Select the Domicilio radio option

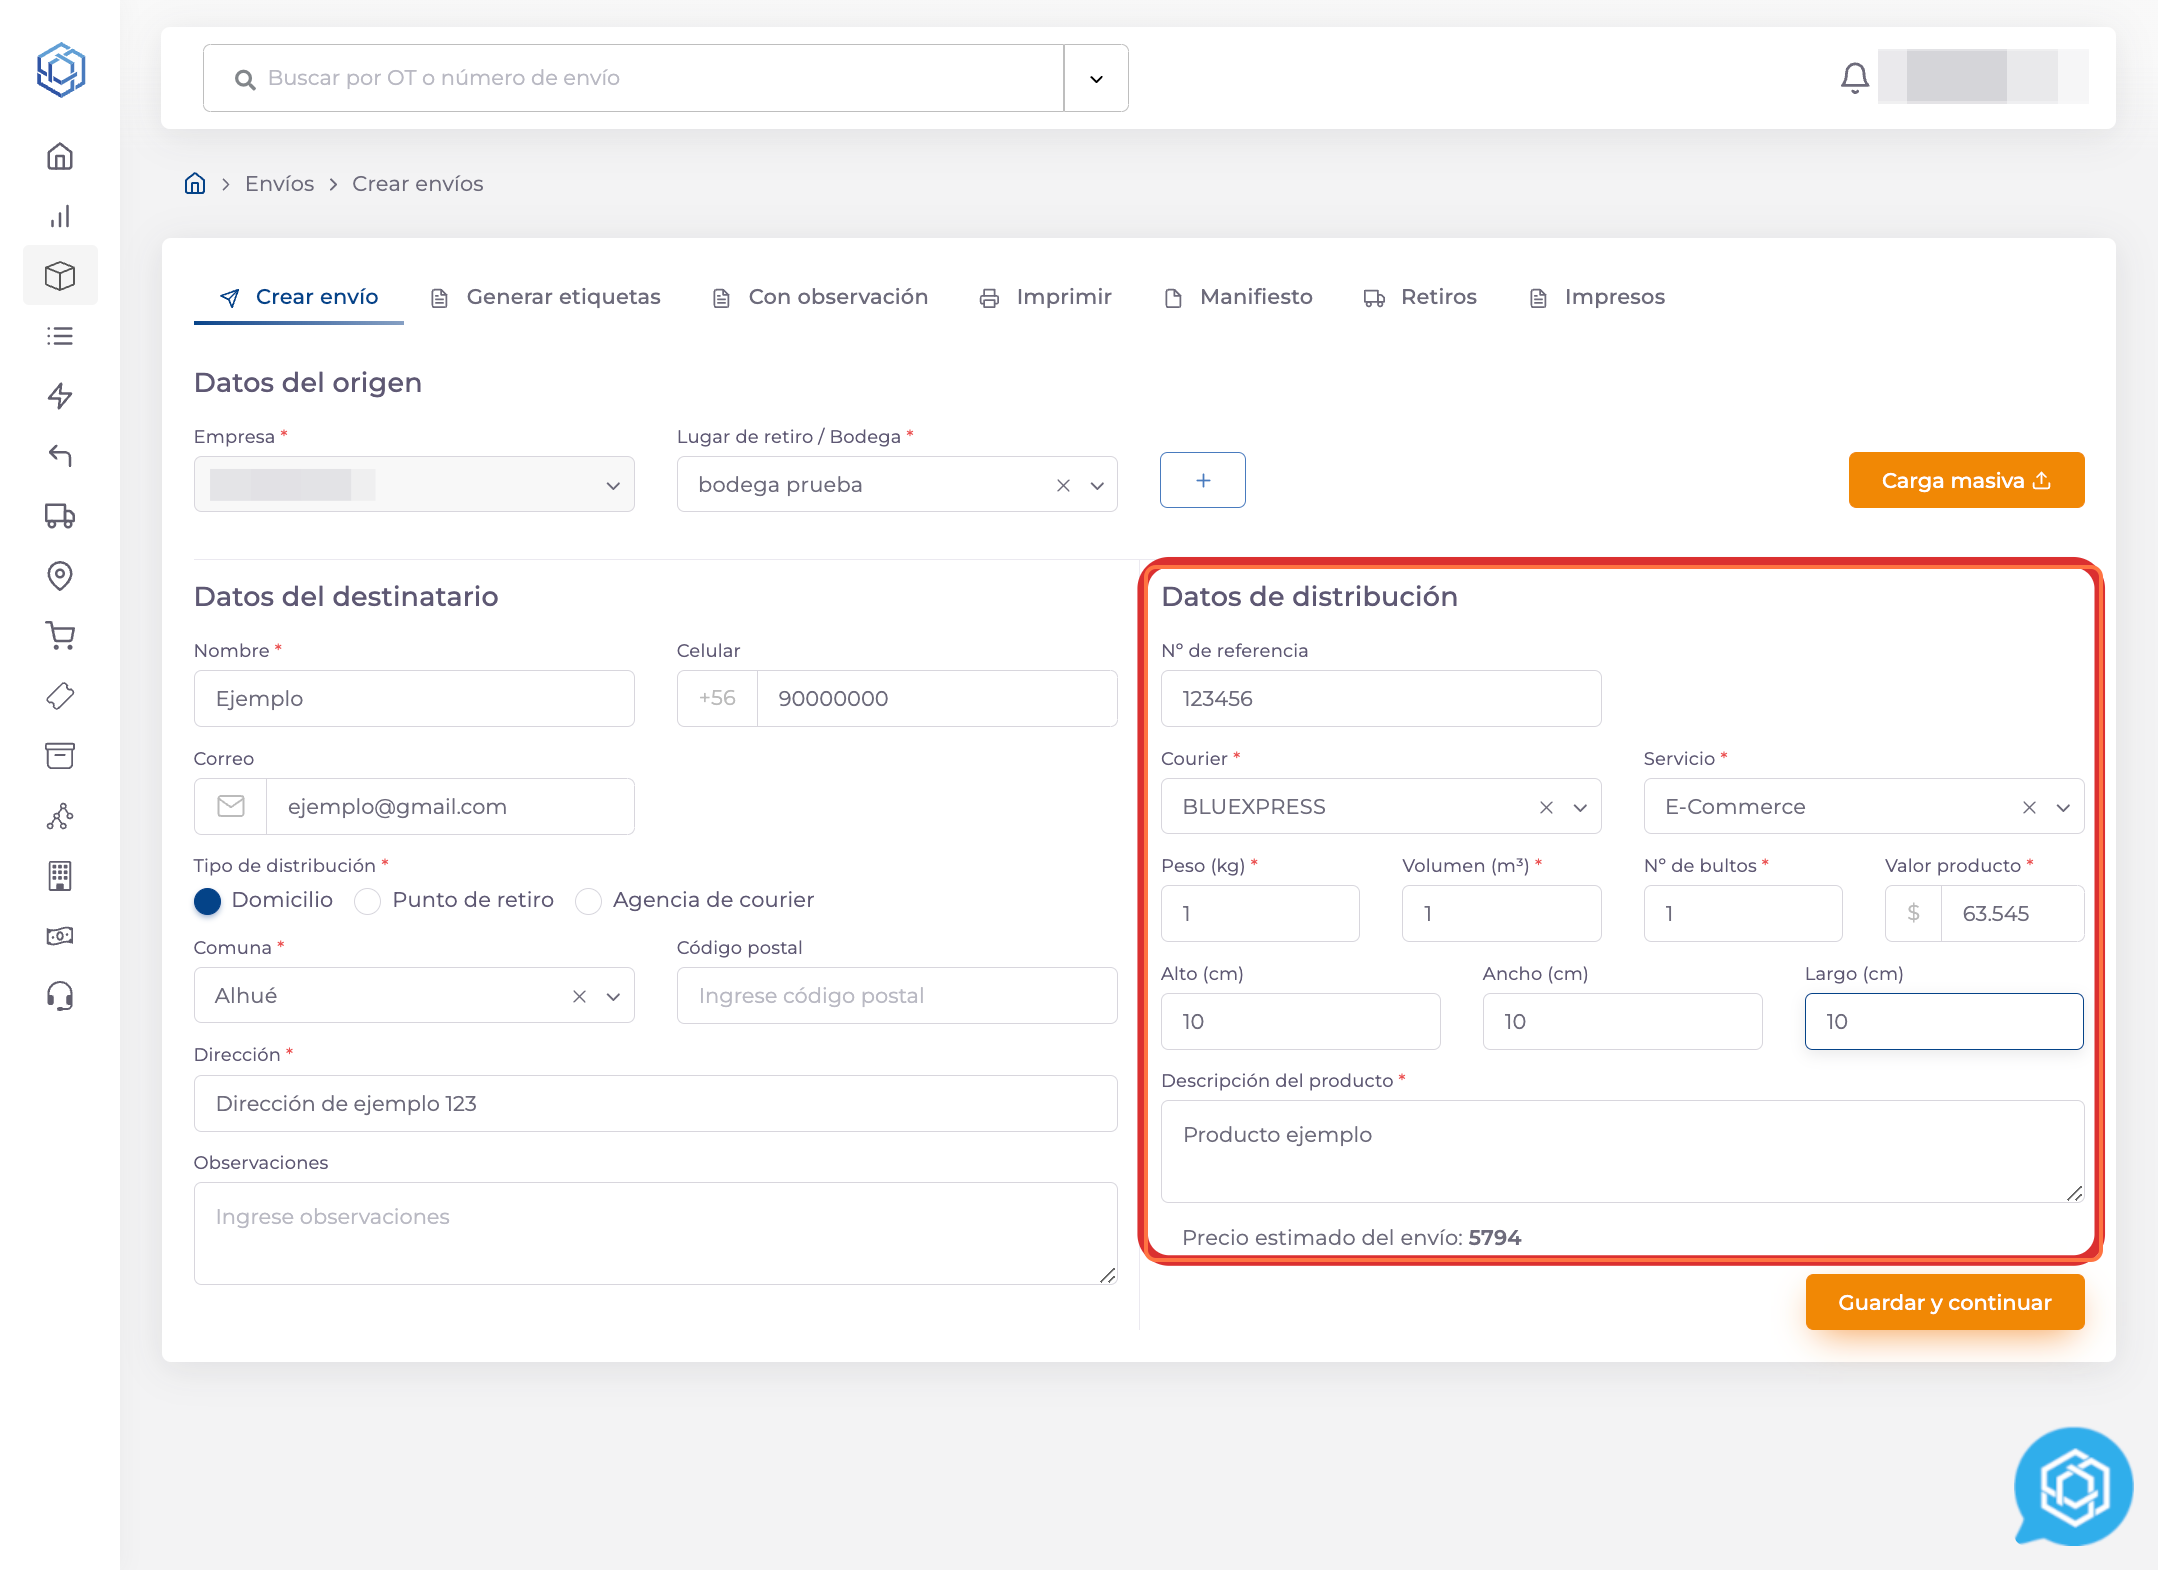point(208,901)
